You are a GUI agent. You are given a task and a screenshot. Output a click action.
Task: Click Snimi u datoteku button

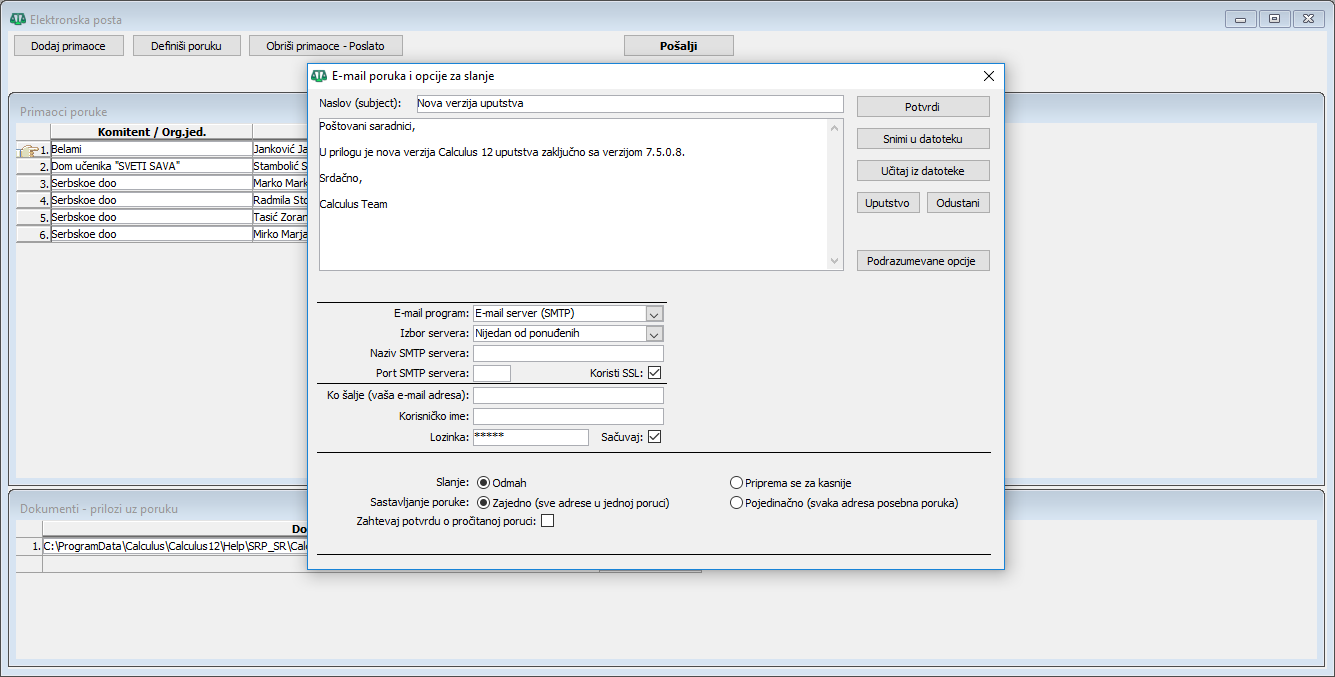(x=922, y=139)
